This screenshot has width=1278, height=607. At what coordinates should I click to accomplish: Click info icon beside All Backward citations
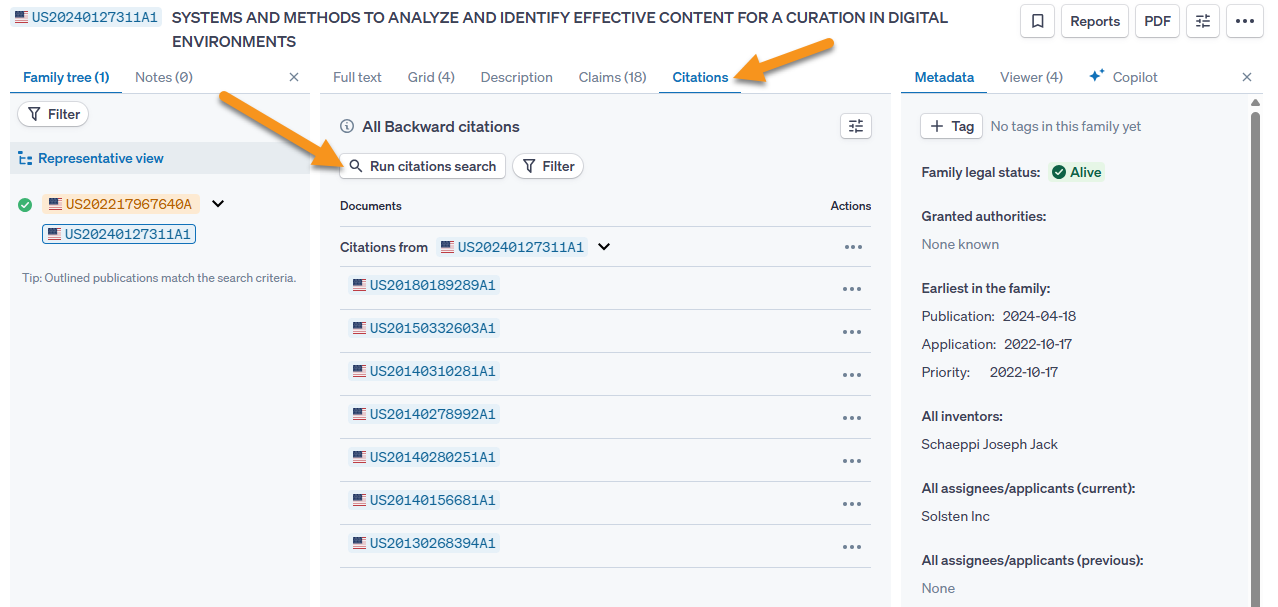[347, 127]
